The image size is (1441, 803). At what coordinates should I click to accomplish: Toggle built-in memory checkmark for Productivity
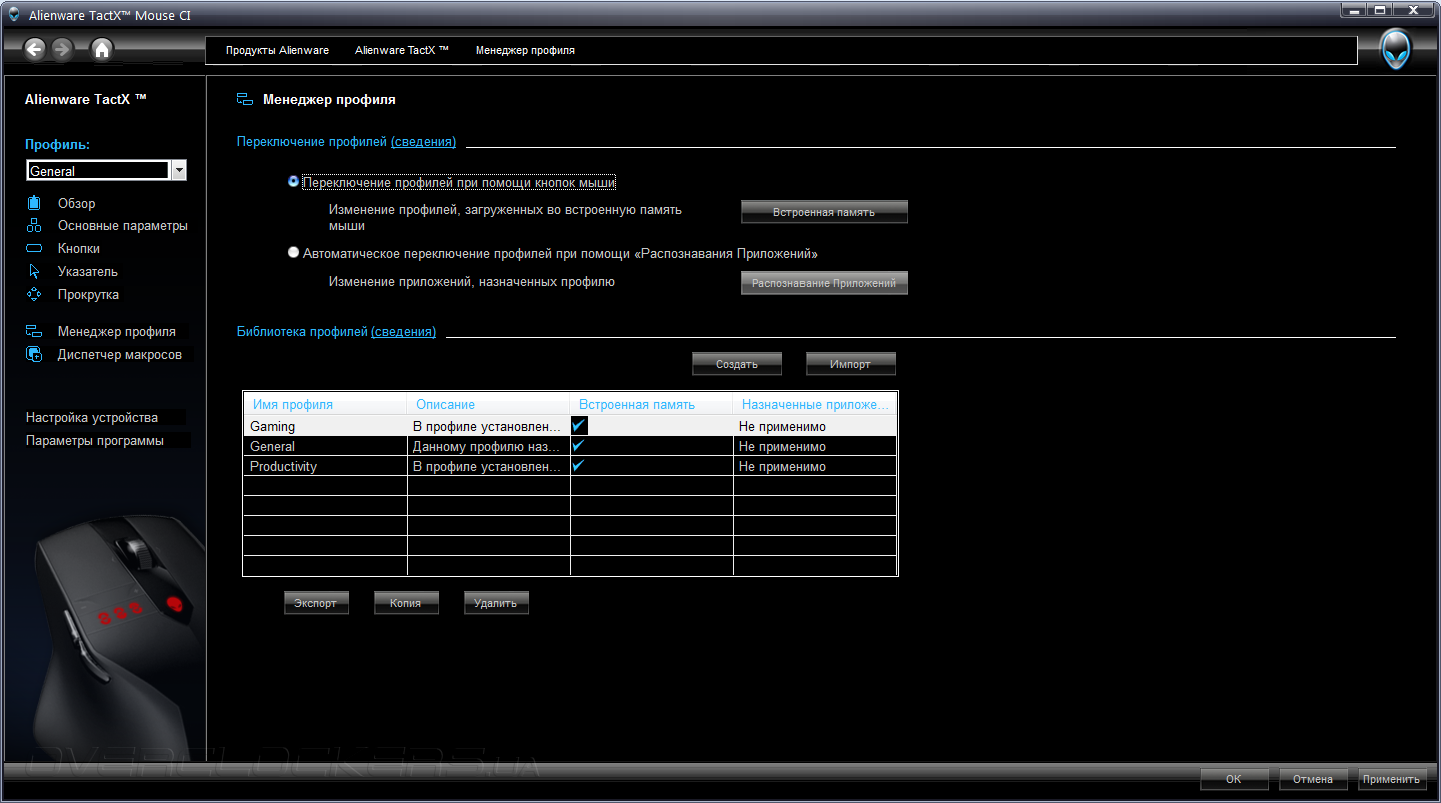coord(578,466)
